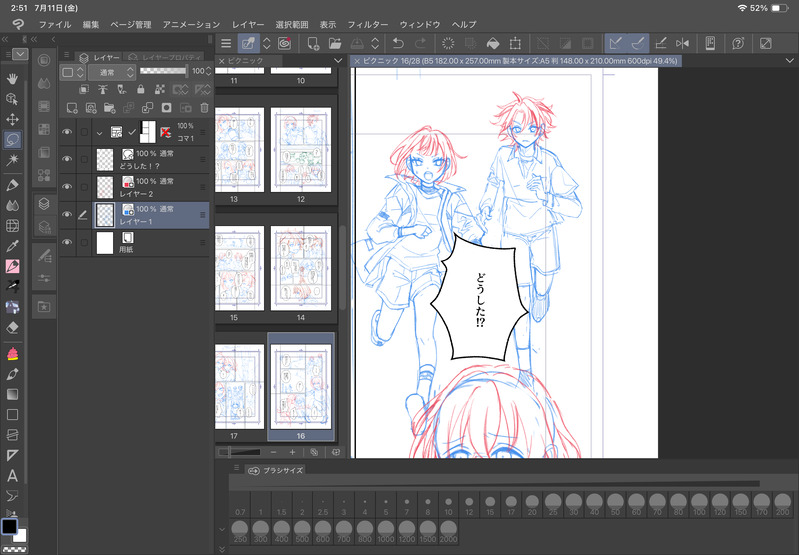This screenshot has height=555, width=799.
Task: Collapse the コマ1 frame folder
Action: click(99, 133)
